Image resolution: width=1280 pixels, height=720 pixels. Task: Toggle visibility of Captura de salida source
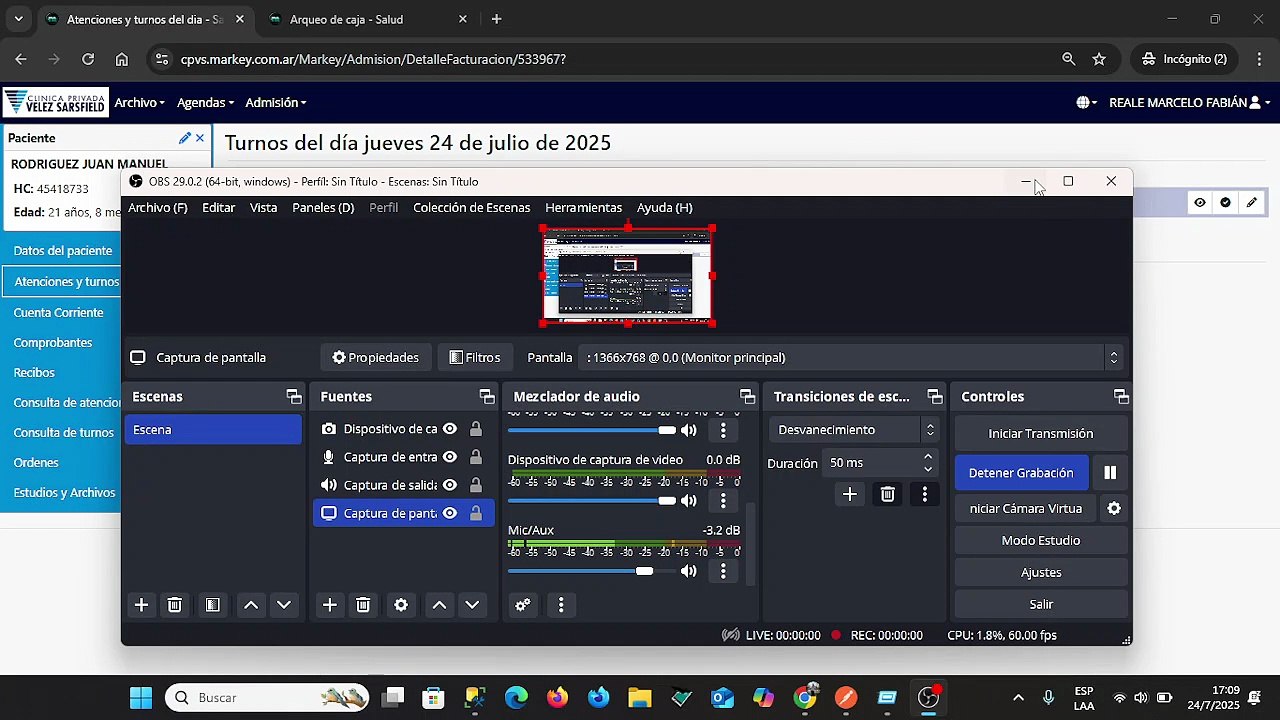coord(450,485)
